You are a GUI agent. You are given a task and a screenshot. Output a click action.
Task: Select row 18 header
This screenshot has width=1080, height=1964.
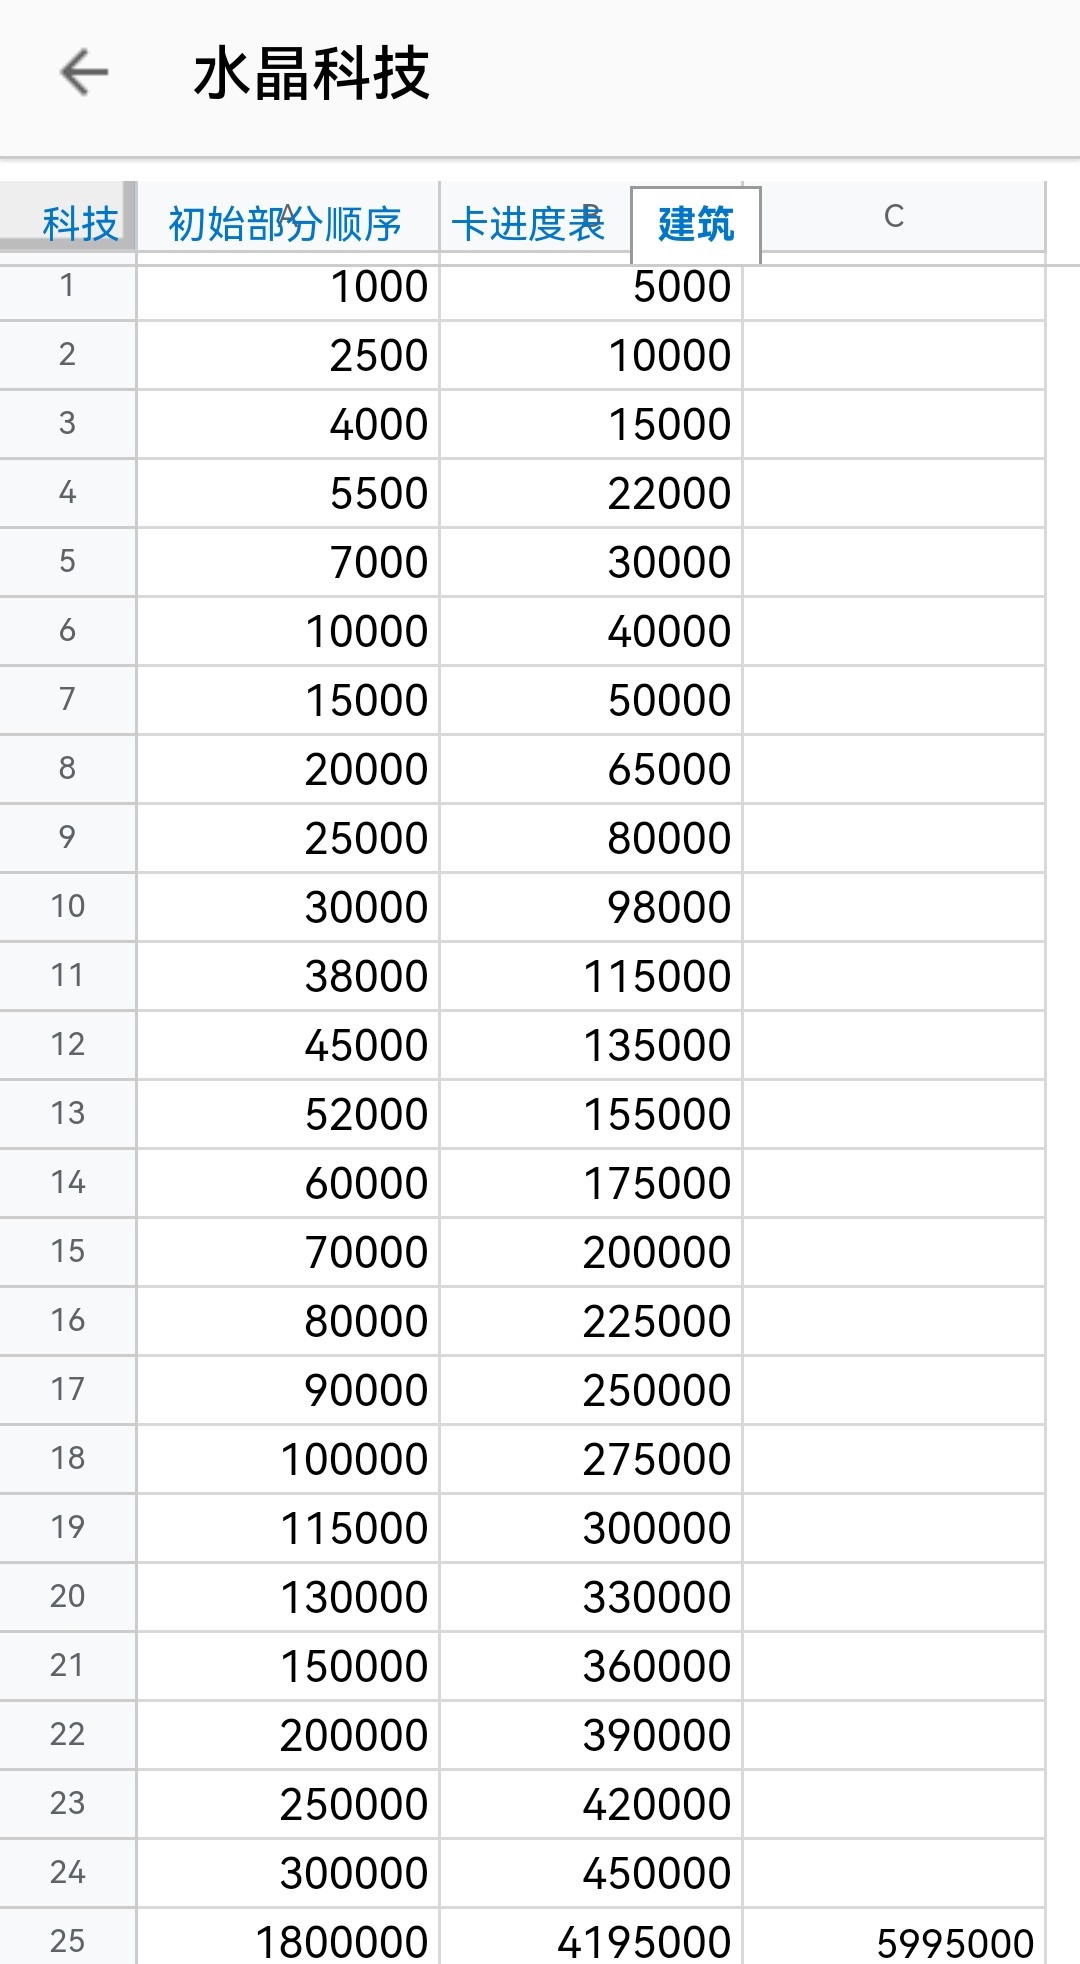coord(67,1458)
